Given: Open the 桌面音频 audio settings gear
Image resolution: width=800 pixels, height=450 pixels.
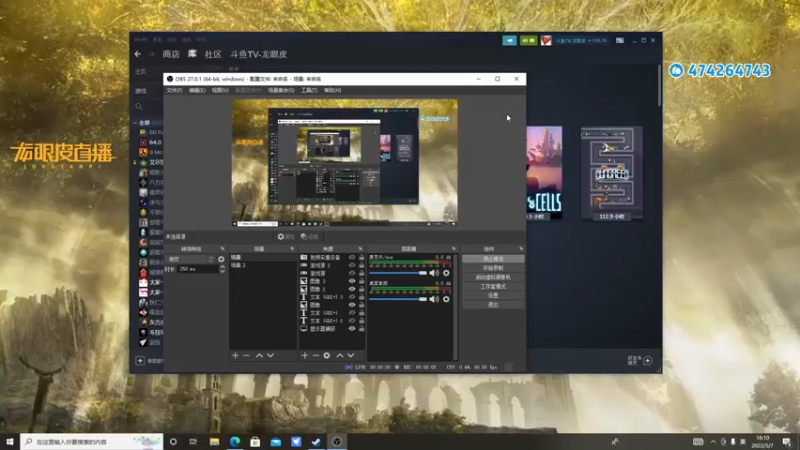Looking at the screenshot, I should click(x=446, y=299).
